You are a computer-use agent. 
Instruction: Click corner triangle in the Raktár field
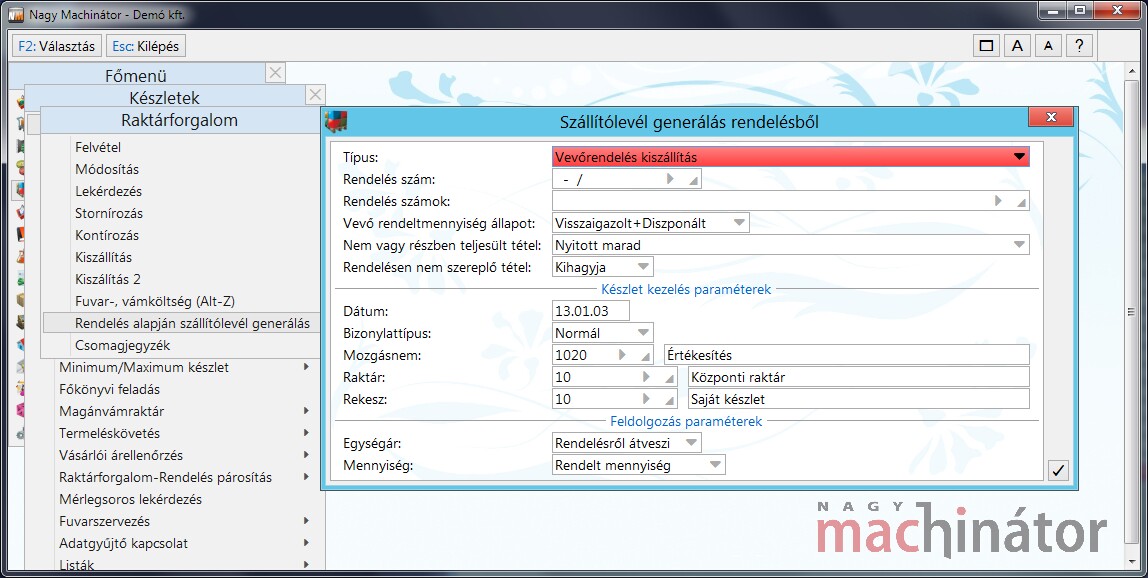tap(669, 378)
